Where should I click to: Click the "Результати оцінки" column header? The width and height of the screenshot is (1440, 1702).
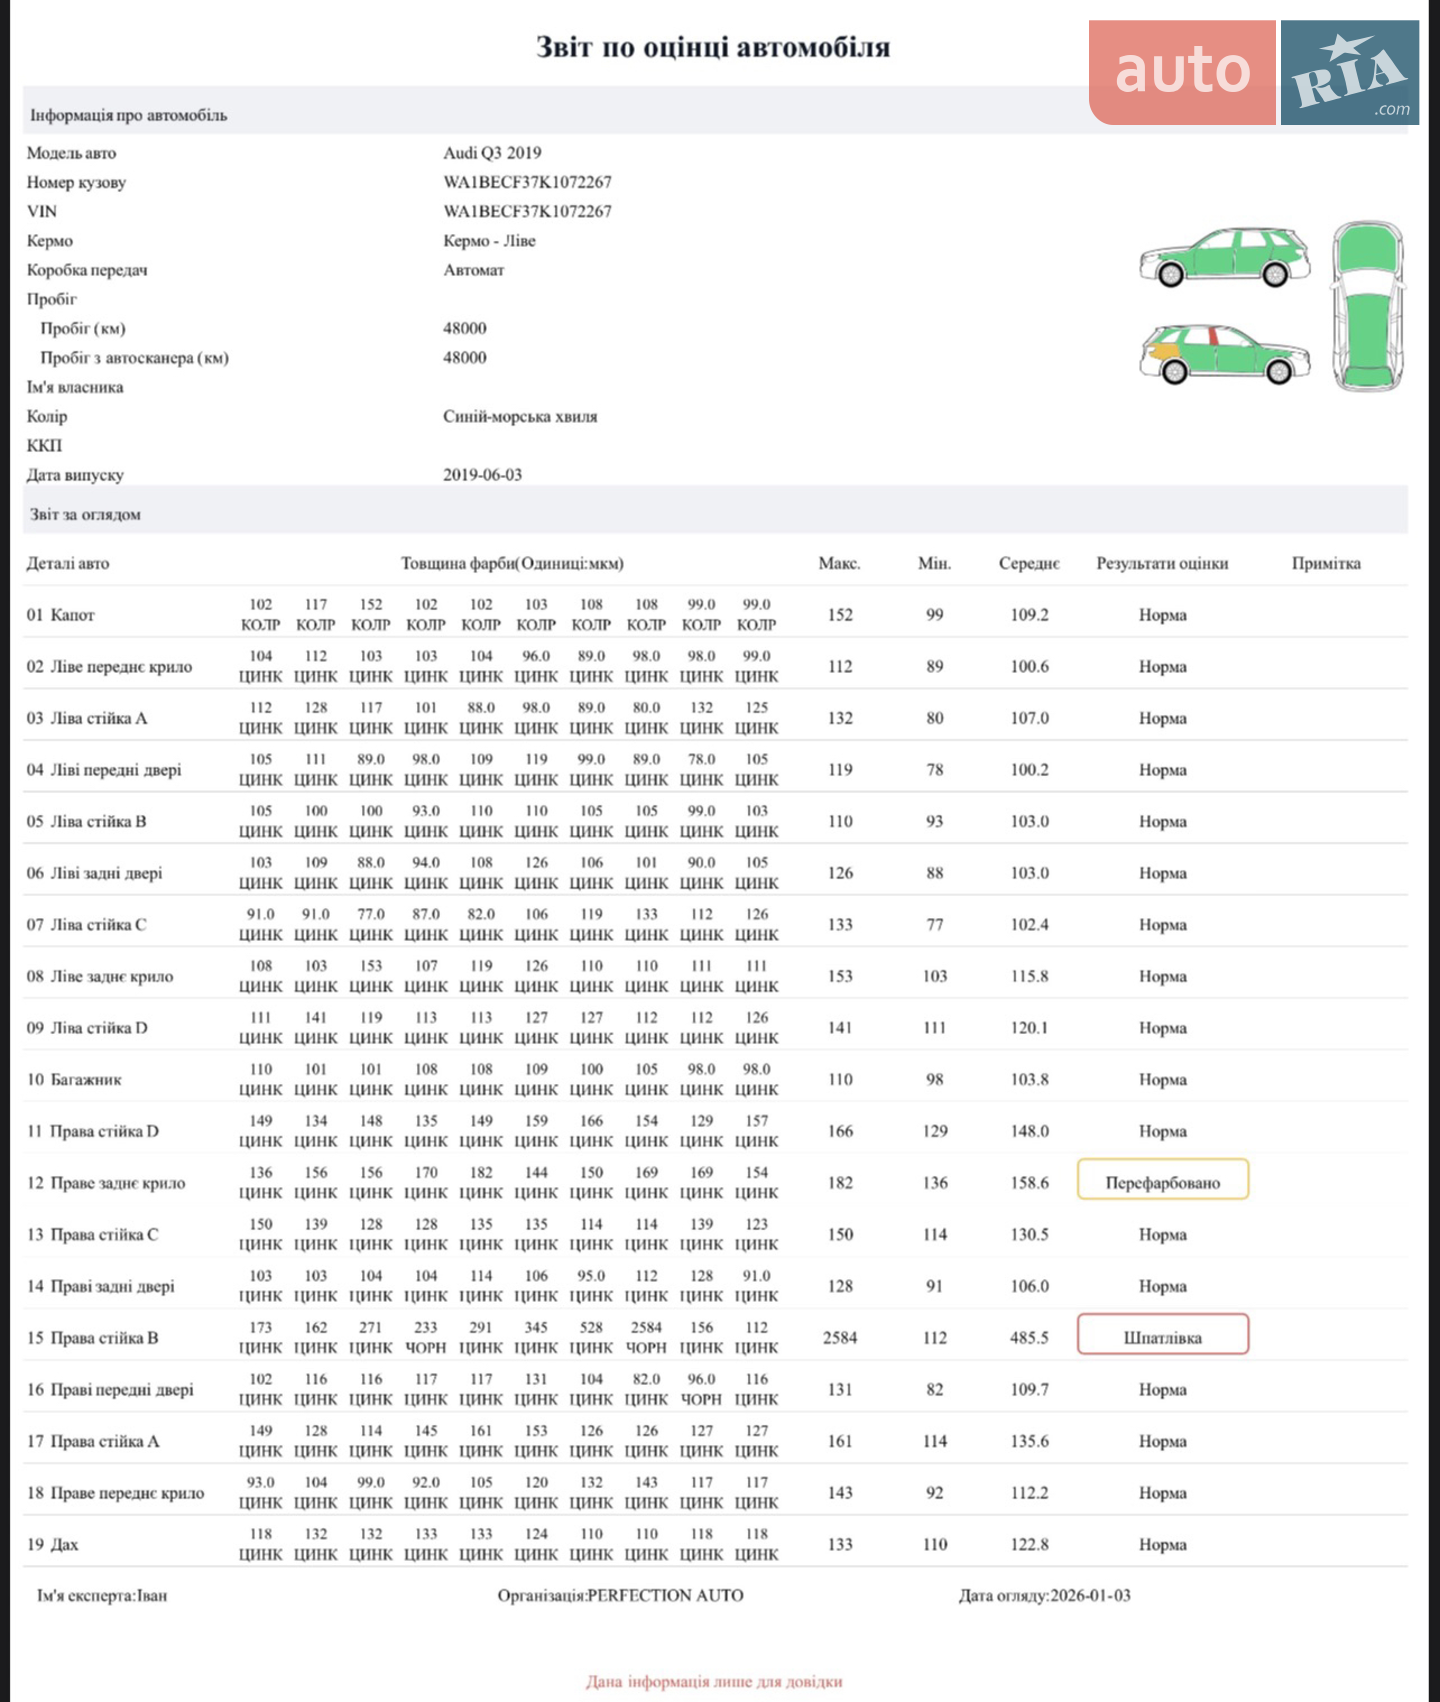click(1162, 563)
